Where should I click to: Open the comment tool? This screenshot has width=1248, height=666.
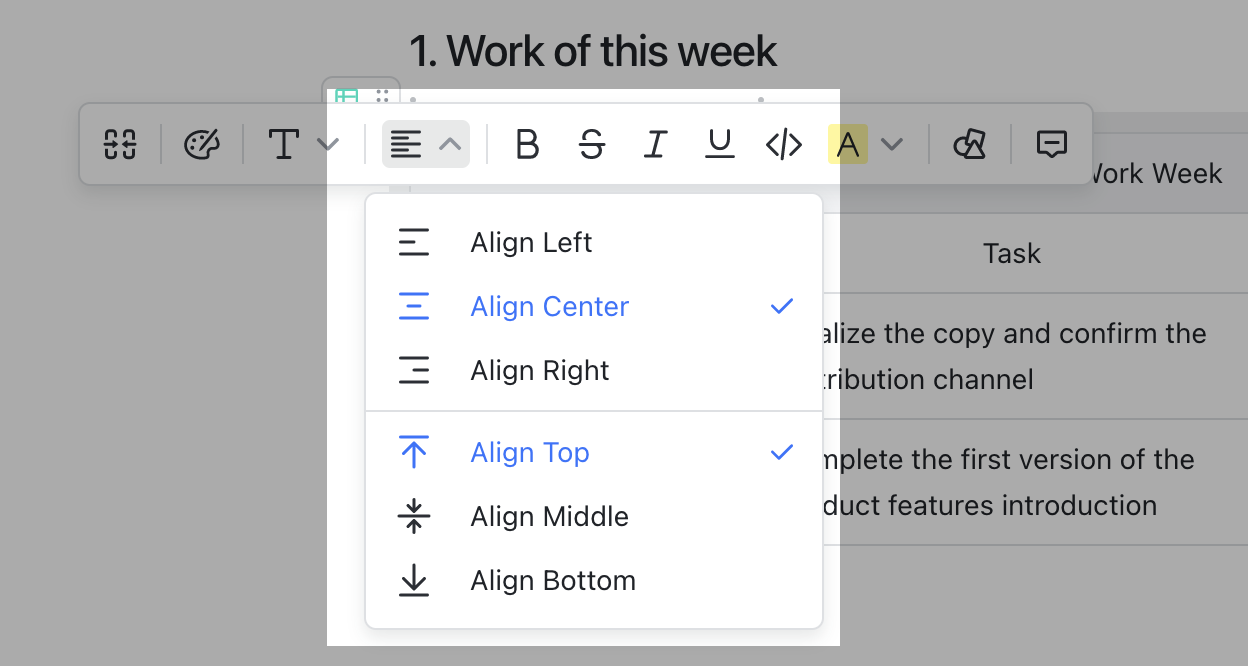(1053, 144)
